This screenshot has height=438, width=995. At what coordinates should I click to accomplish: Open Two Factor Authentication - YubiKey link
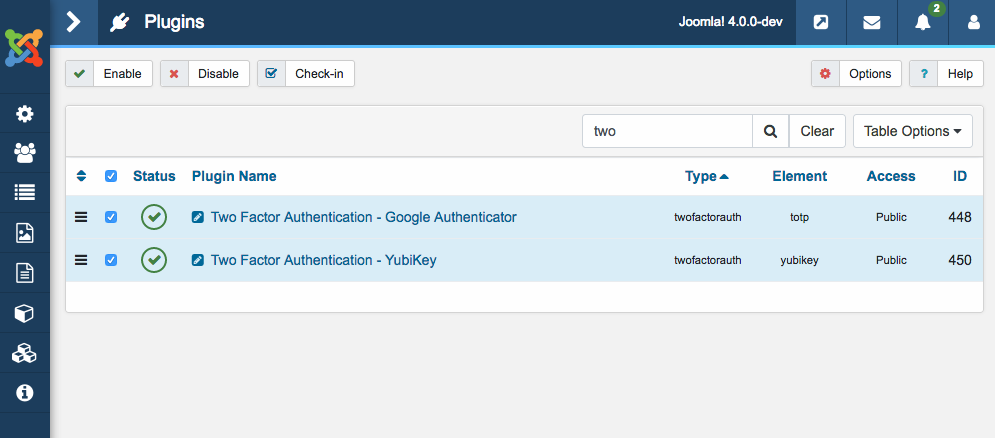[324, 260]
